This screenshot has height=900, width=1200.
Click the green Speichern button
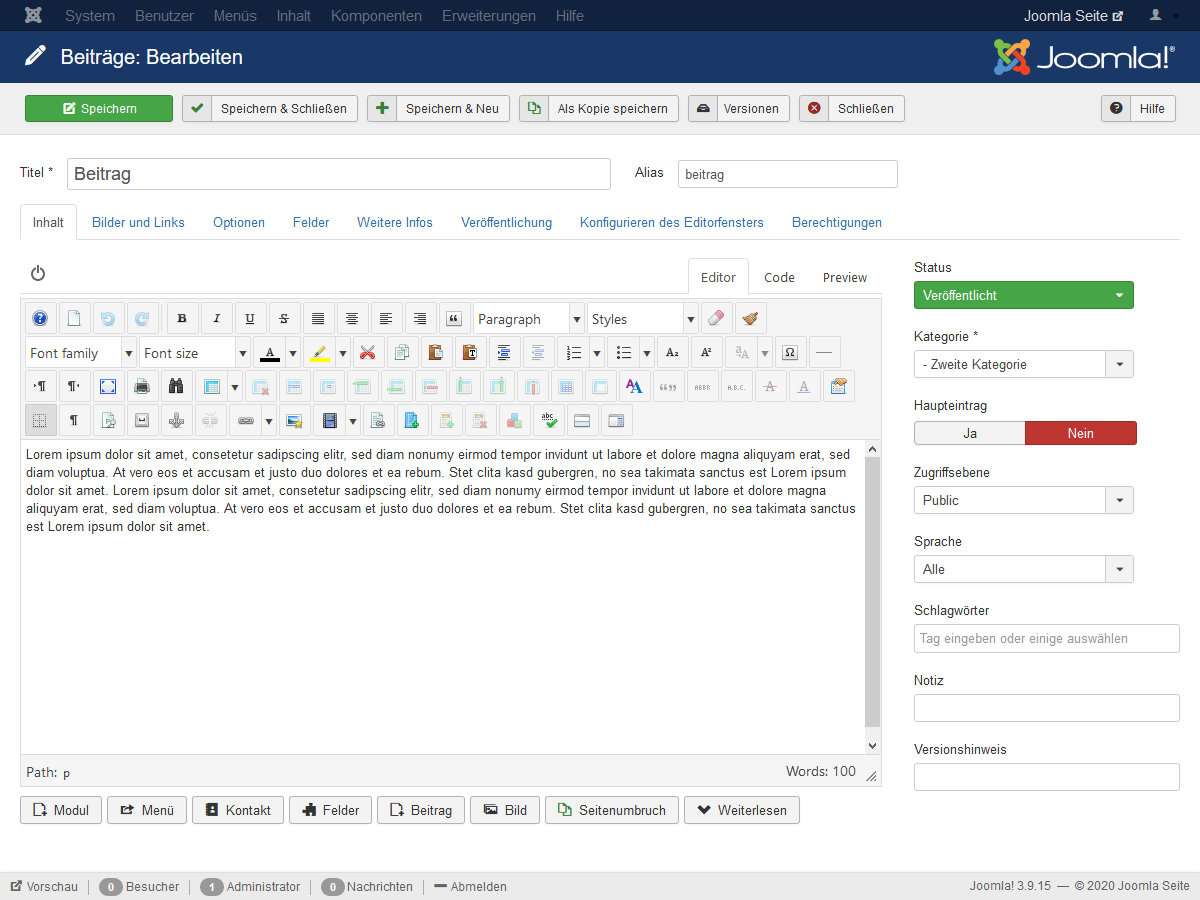(99, 108)
